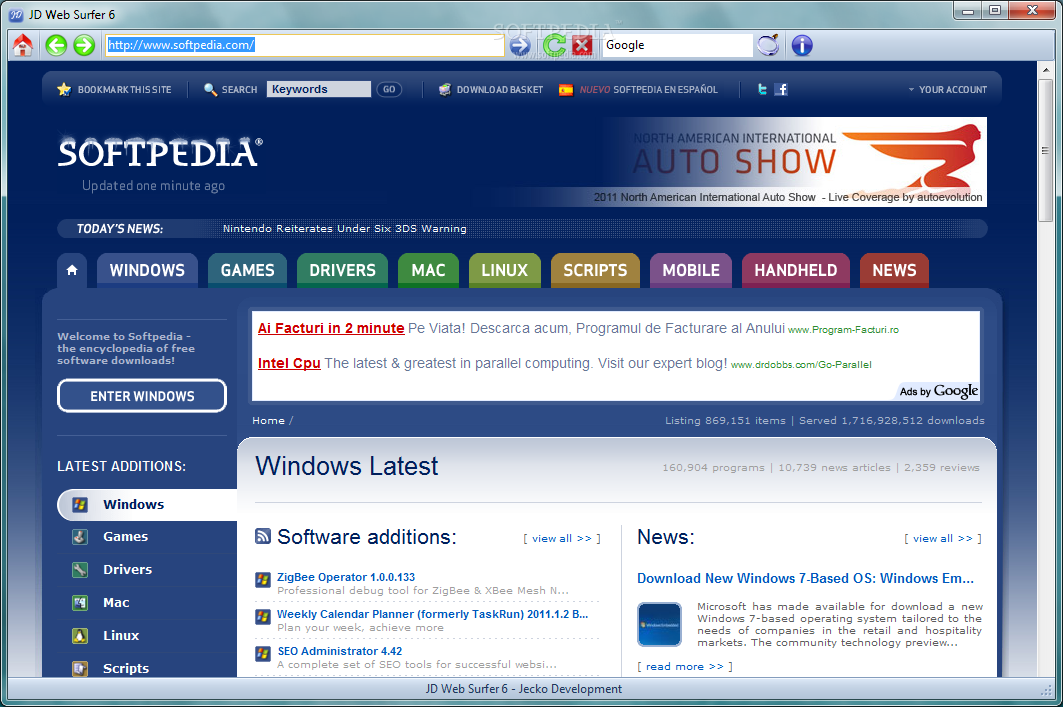Screen dimensions: 1063x707
Task: Click the Games icon in Latest Additions
Action: point(80,537)
